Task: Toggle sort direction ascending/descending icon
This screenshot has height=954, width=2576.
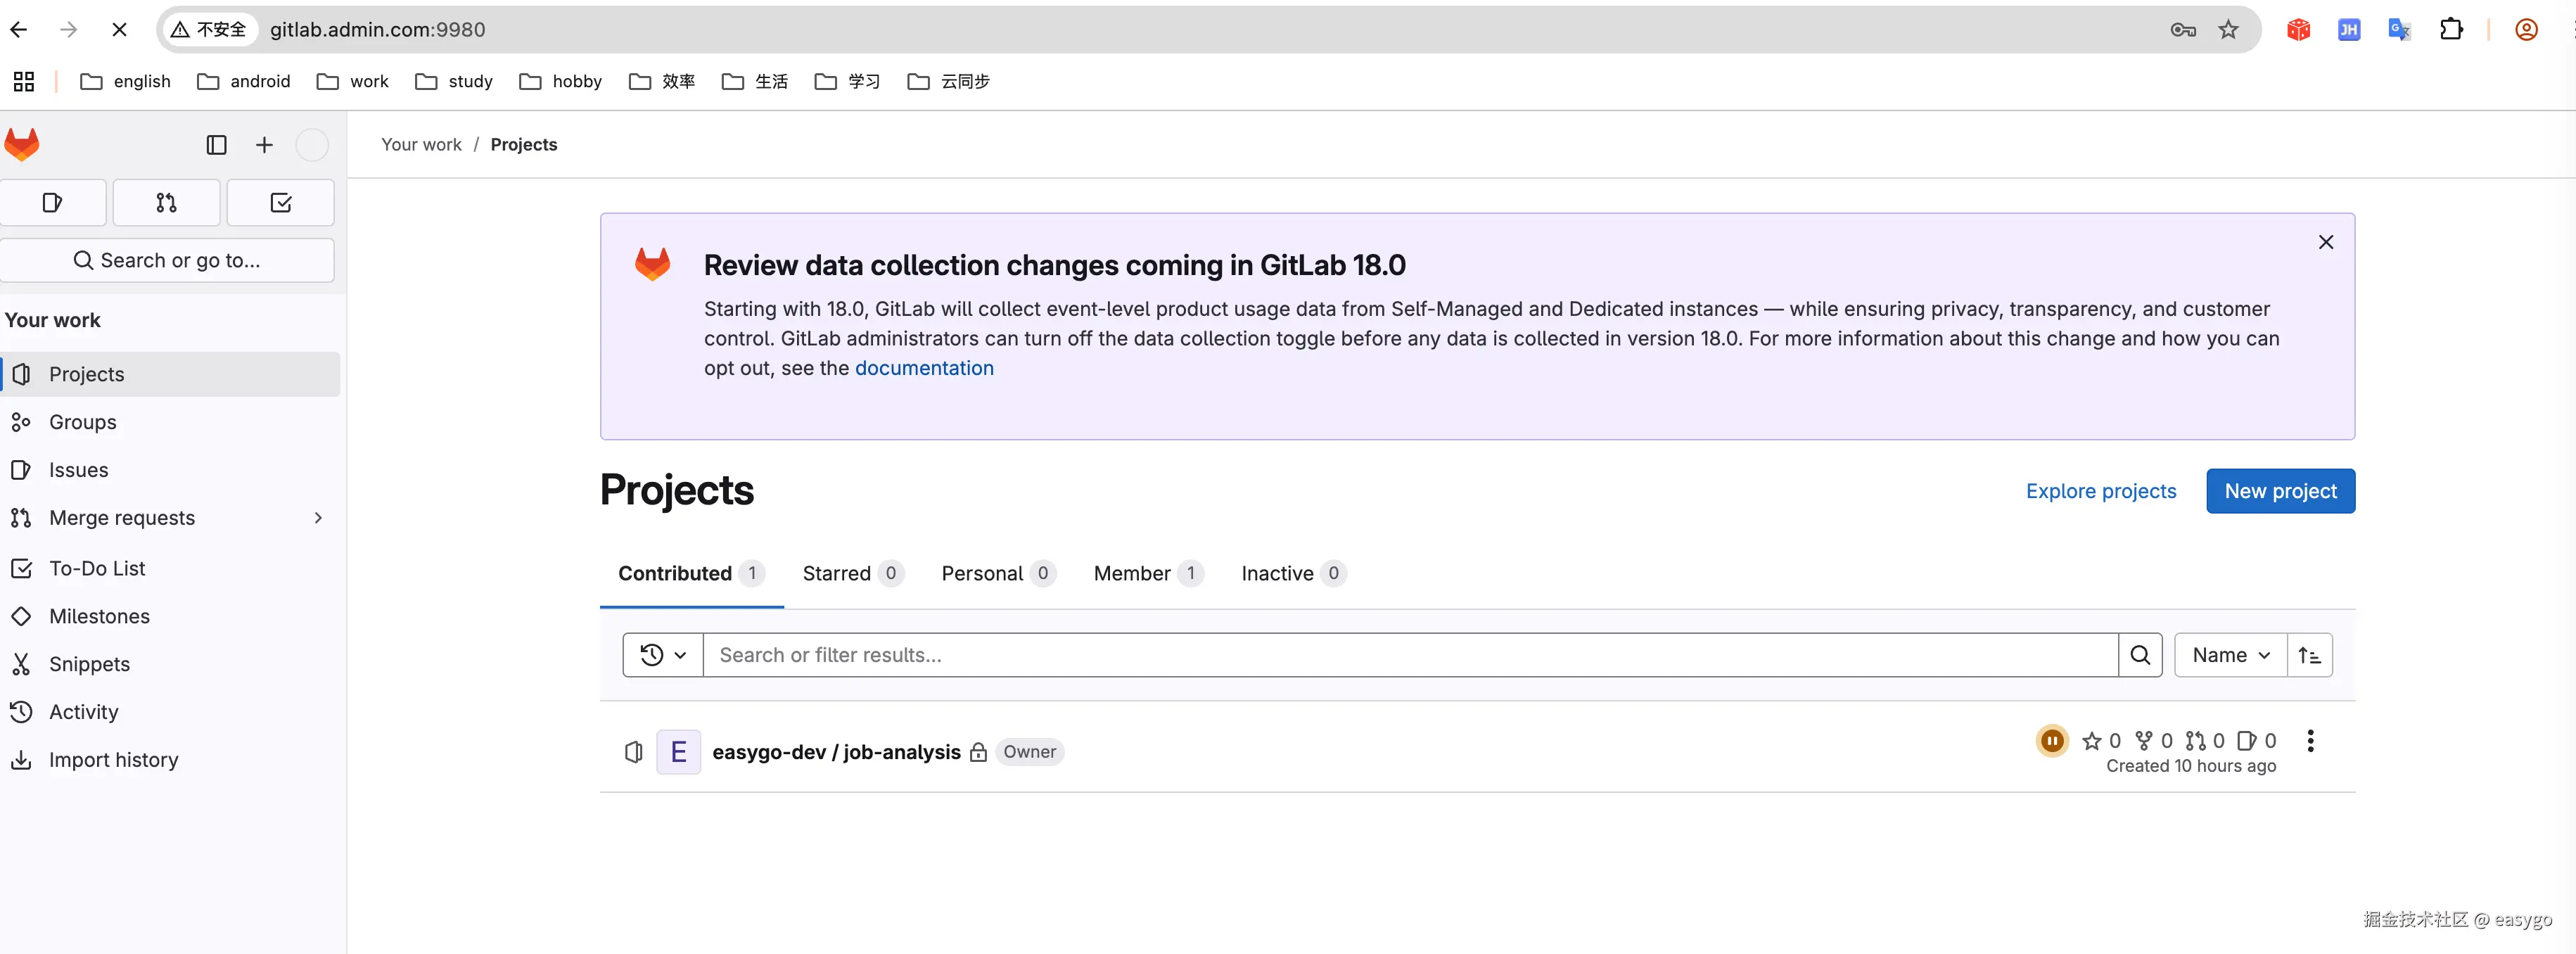Action: 2309,655
